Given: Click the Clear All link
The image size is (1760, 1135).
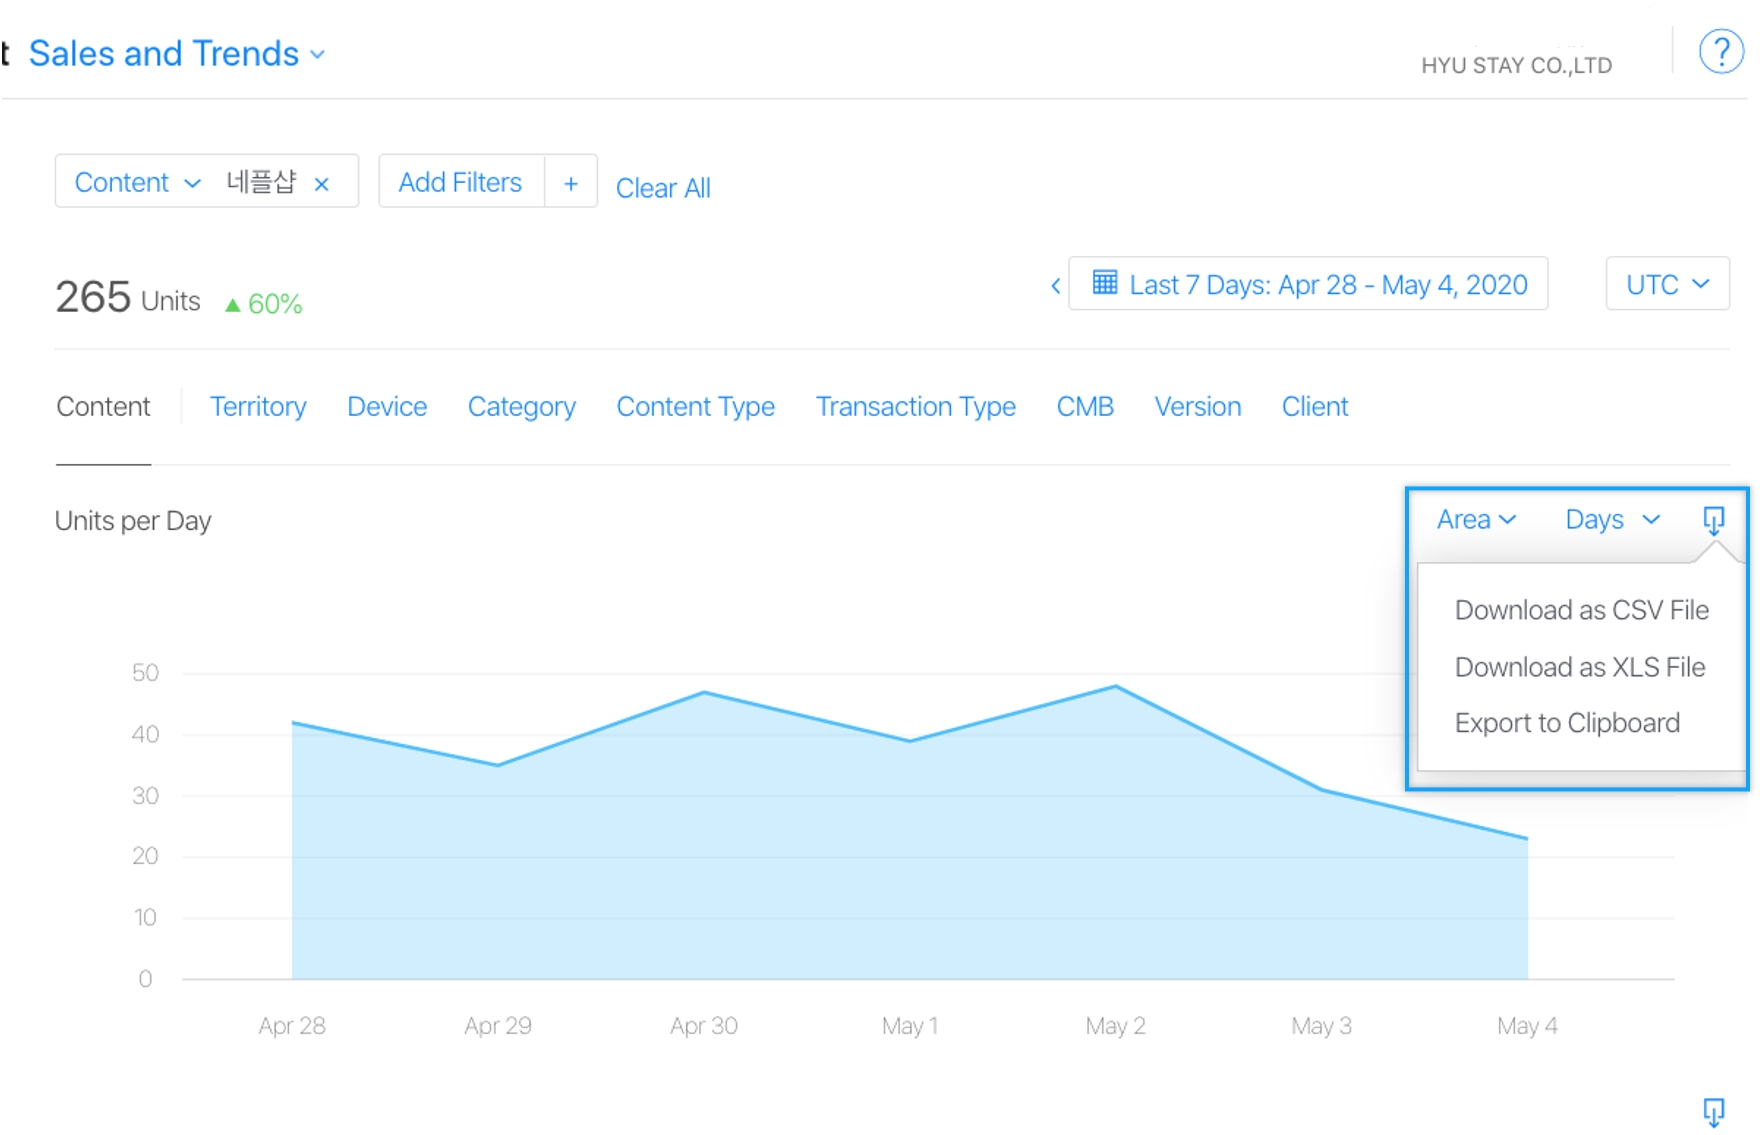Looking at the screenshot, I should 663,188.
